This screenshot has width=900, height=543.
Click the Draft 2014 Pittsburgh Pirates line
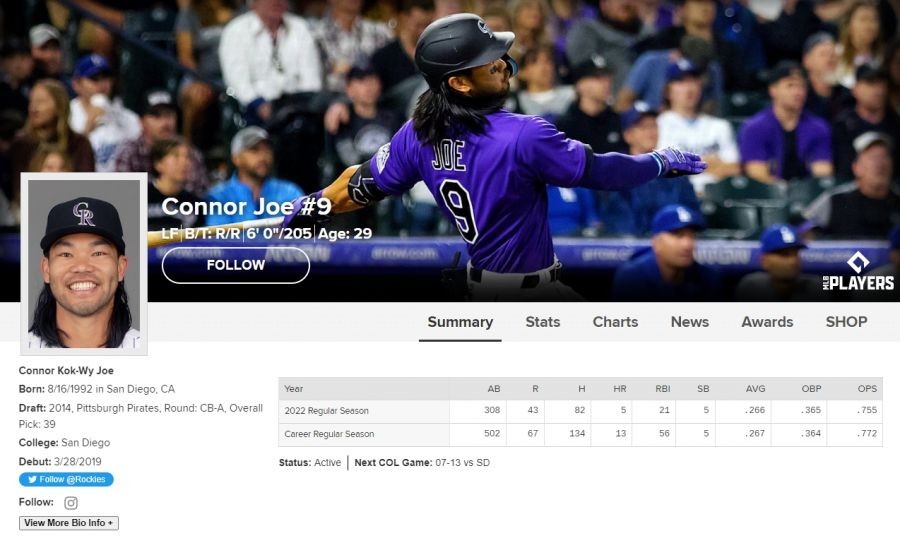coord(141,416)
